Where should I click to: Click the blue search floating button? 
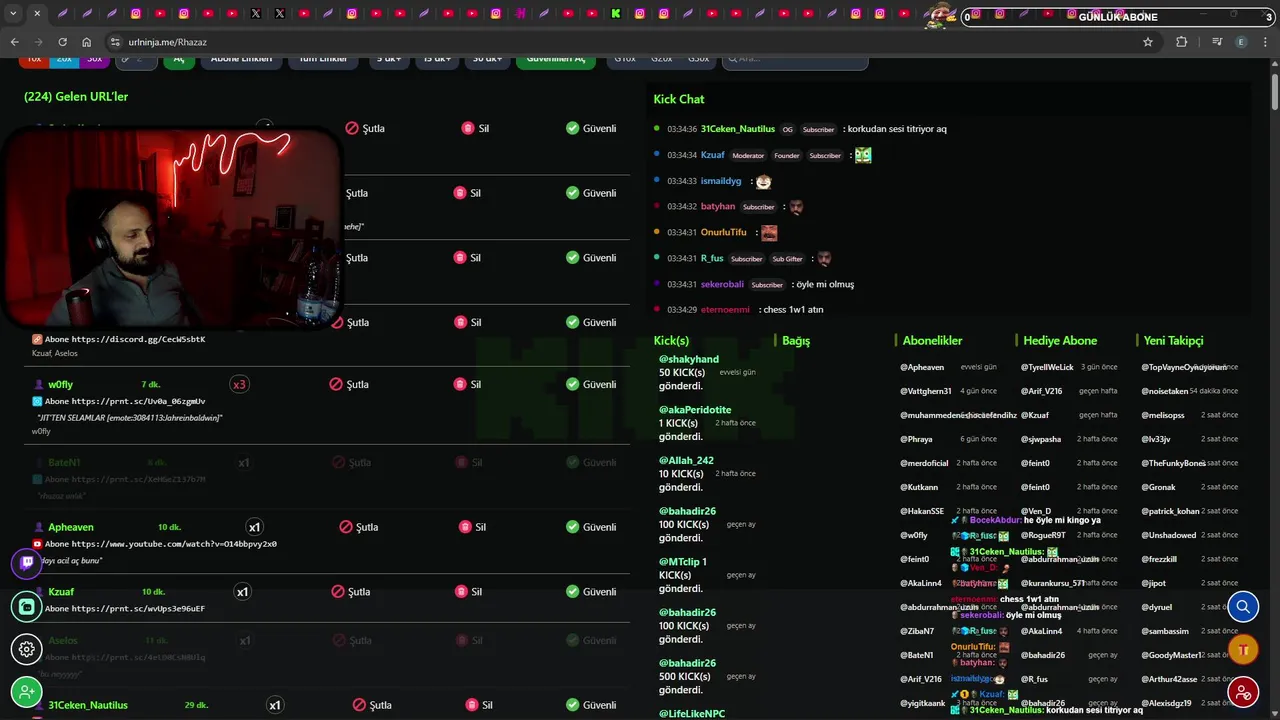click(1243, 606)
